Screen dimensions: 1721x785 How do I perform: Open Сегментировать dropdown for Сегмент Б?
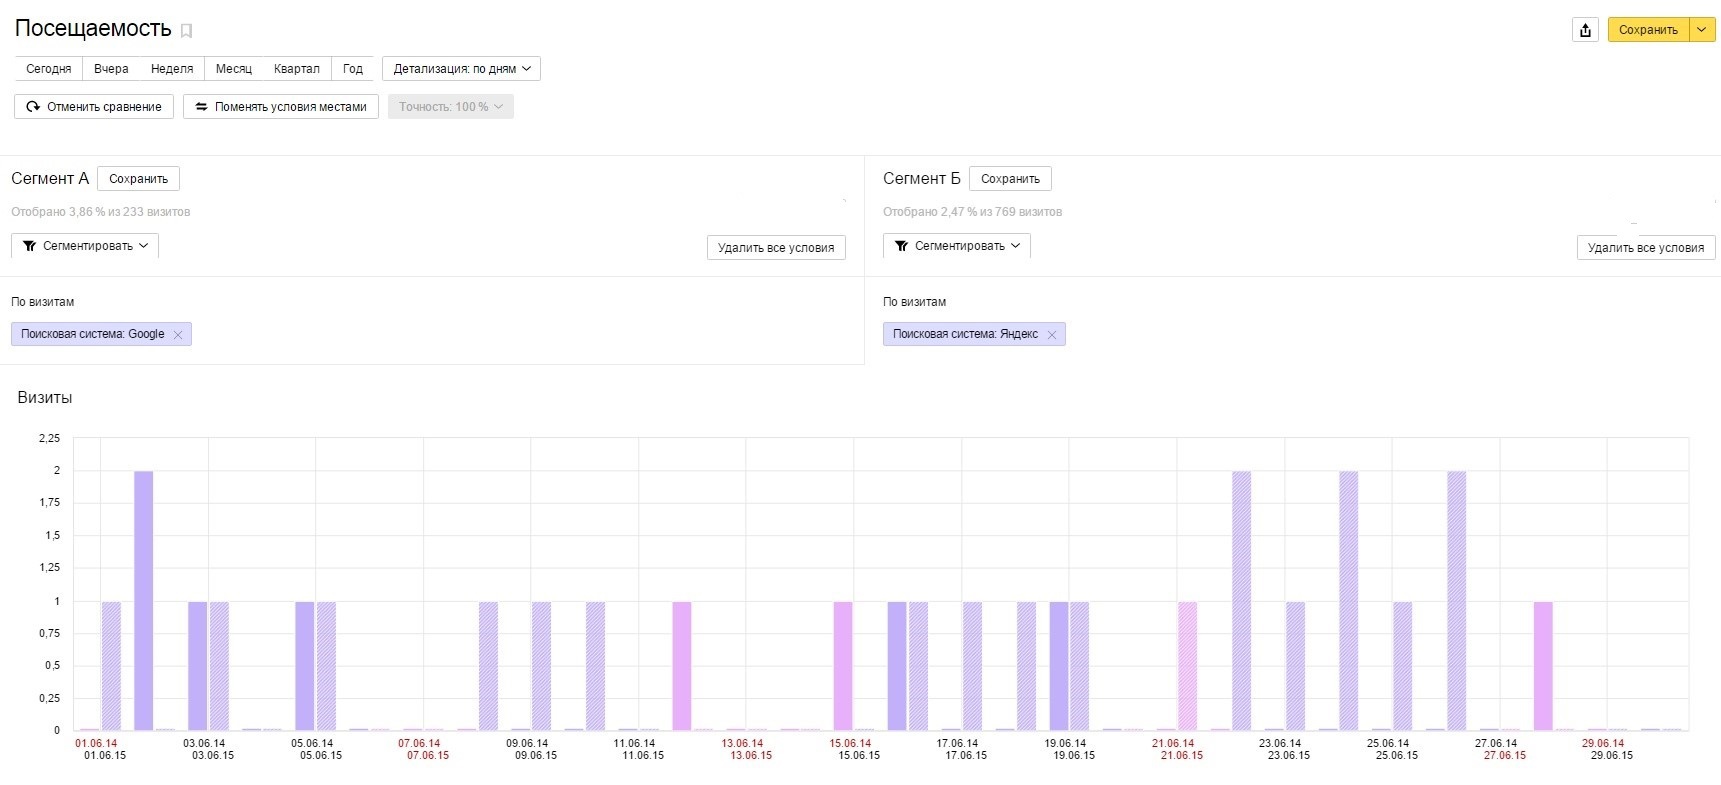pos(957,246)
